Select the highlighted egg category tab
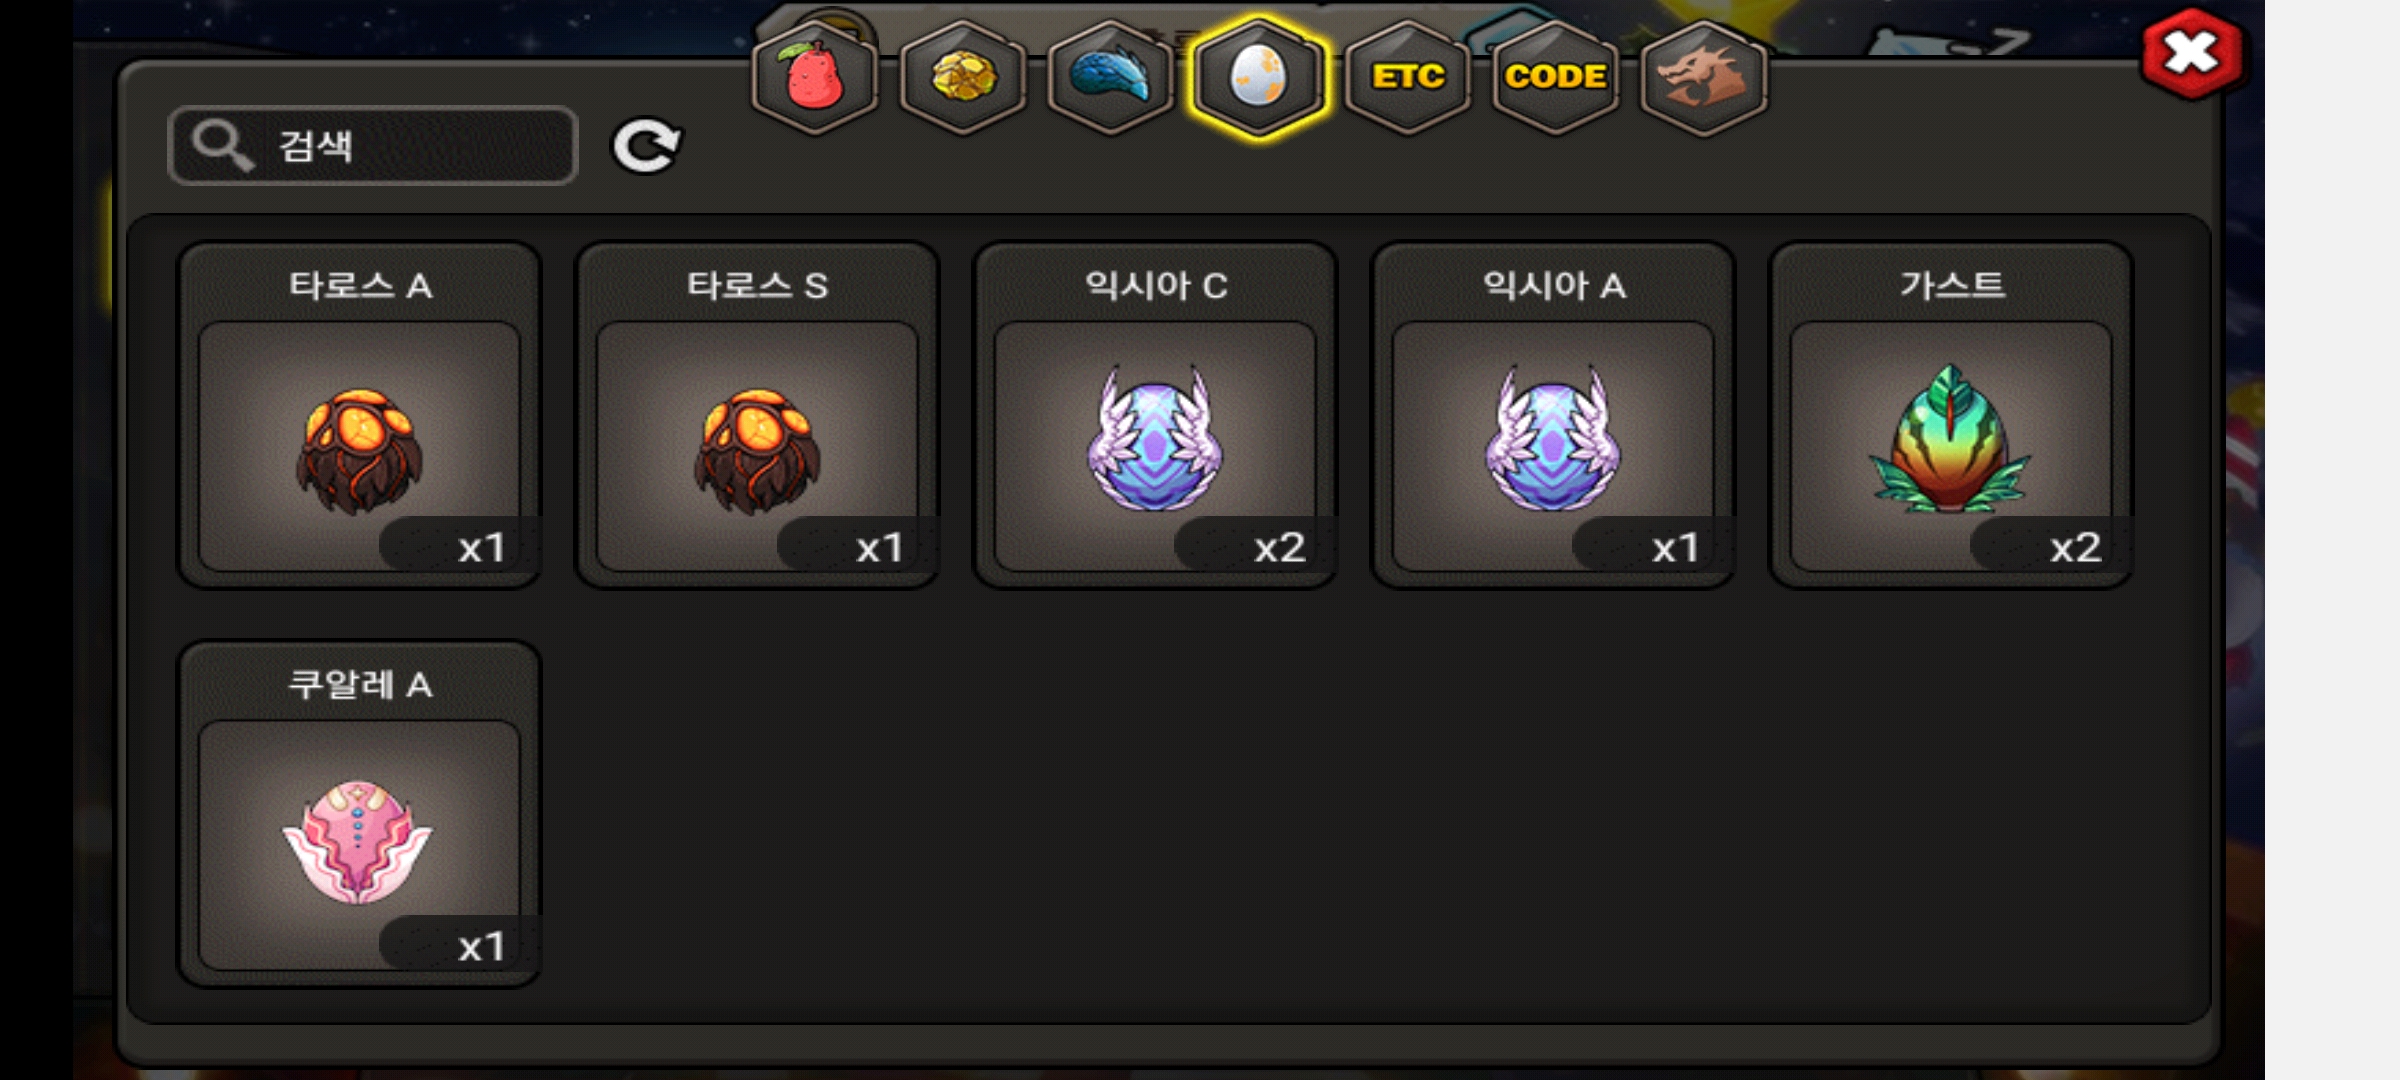The height and width of the screenshot is (1080, 2400). [1258, 77]
